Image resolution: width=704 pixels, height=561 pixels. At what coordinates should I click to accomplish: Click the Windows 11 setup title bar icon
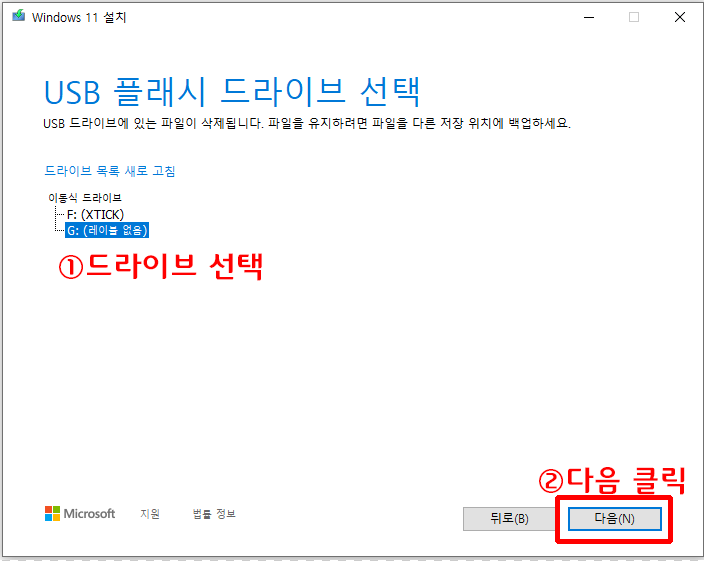point(18,16)
